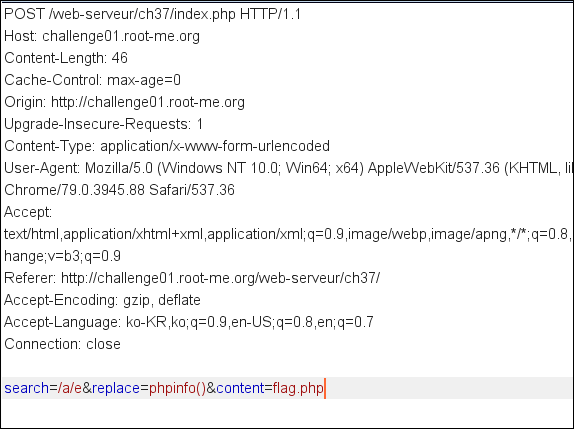Click the /a/e search value

70,388
